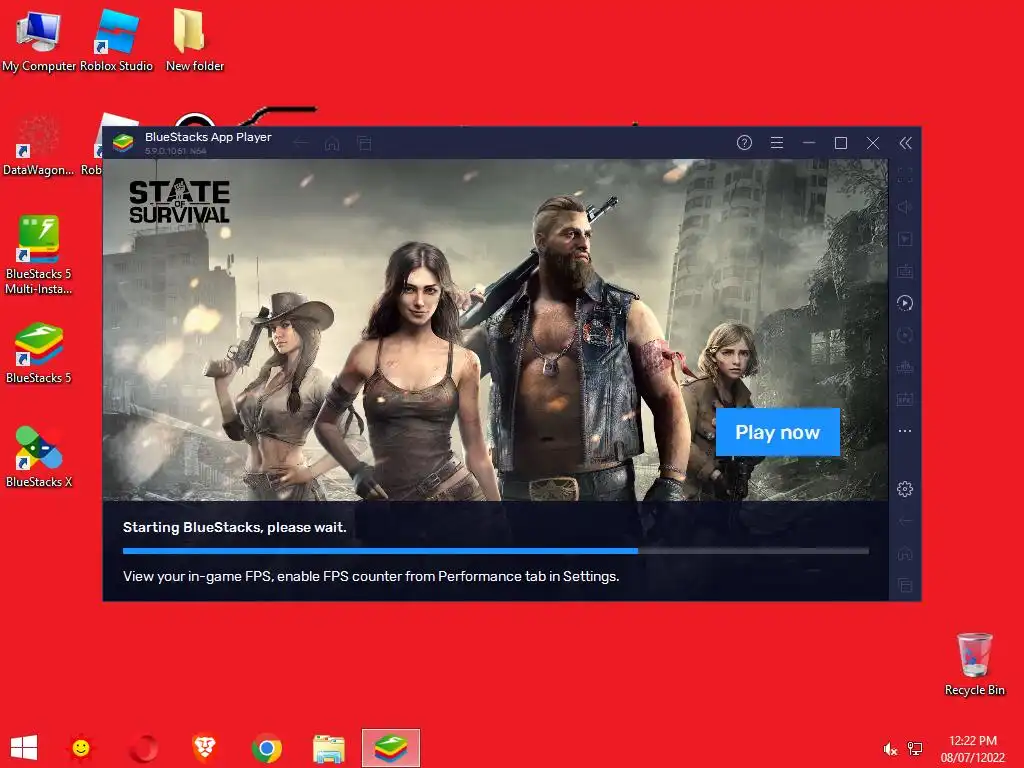Click the network tray icon

pos(915,749)
